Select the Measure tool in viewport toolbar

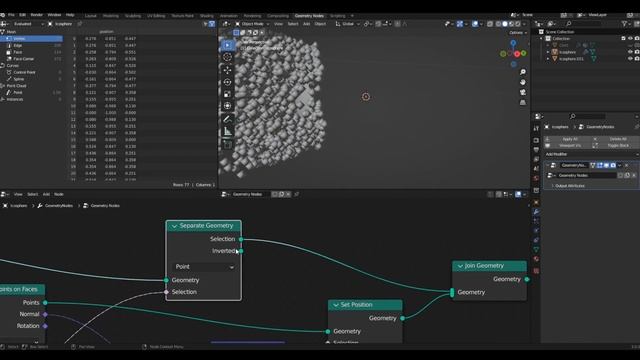tap(227, 131)
